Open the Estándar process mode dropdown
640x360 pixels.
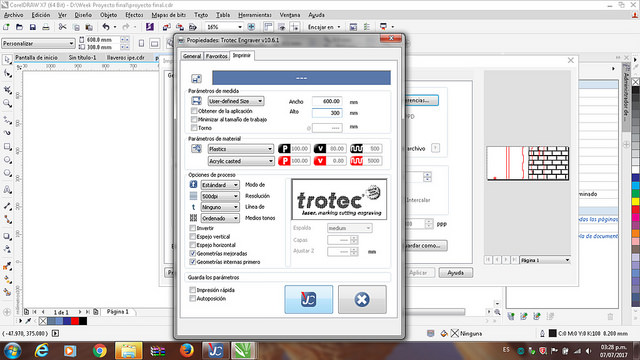coord(220,185)
